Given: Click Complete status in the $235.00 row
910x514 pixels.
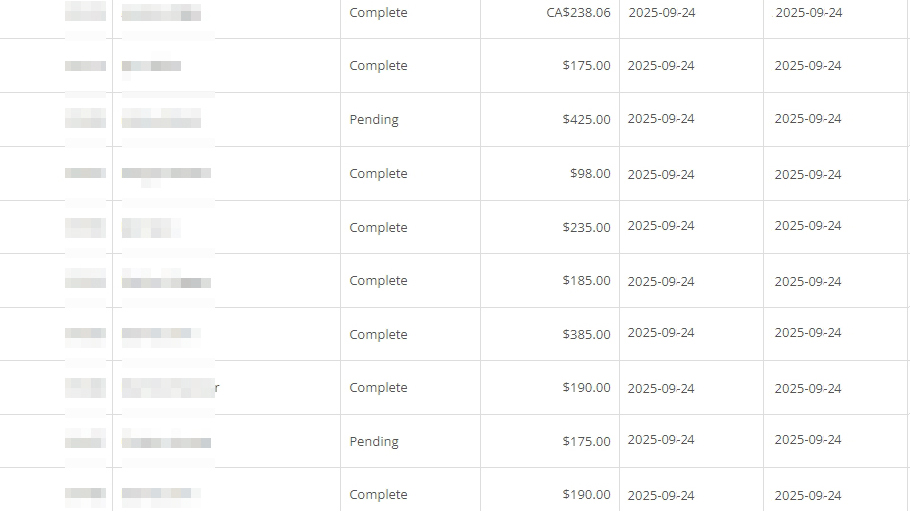Looking at the screenshot, I should pyautogui.click(x=378, y=228).
